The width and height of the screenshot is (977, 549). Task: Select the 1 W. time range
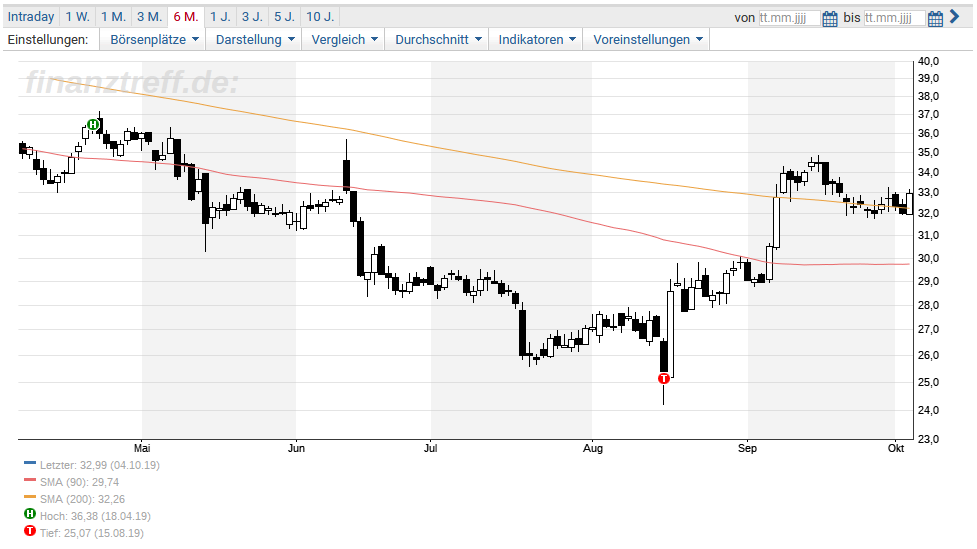(78, 17)
